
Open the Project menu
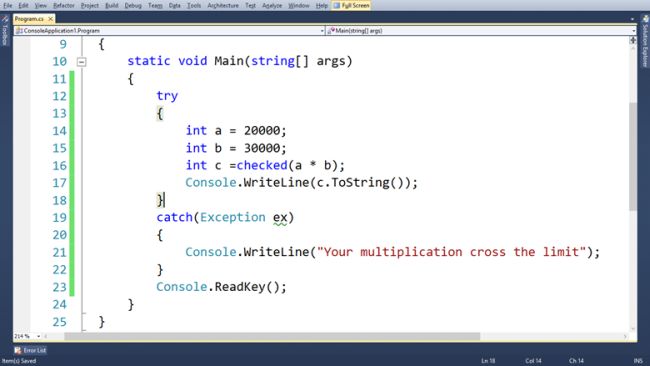tap(90, 5)
